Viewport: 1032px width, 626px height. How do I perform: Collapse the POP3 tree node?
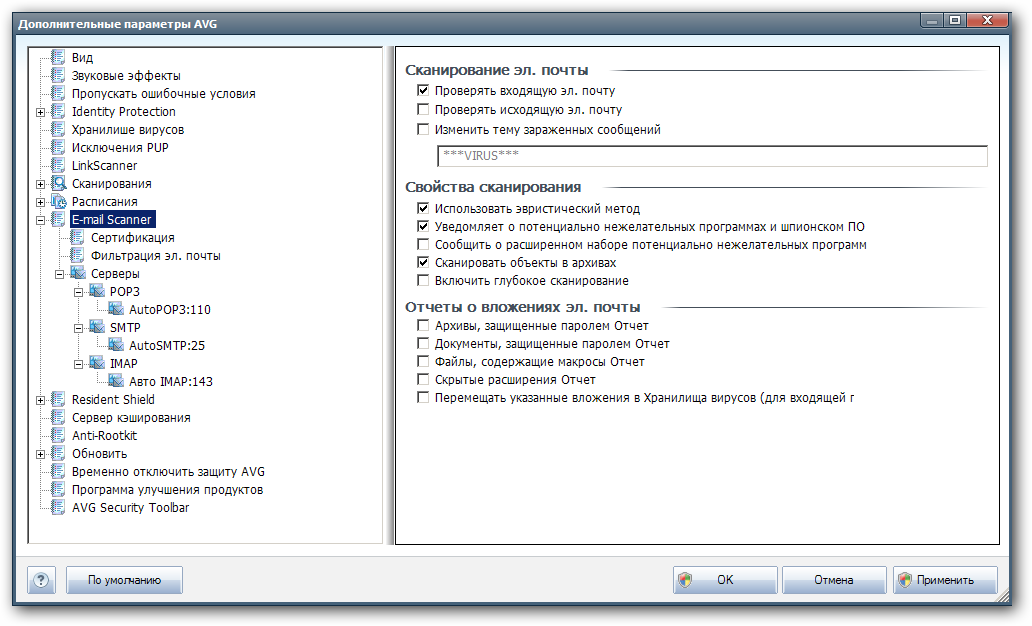pos(79,292)
